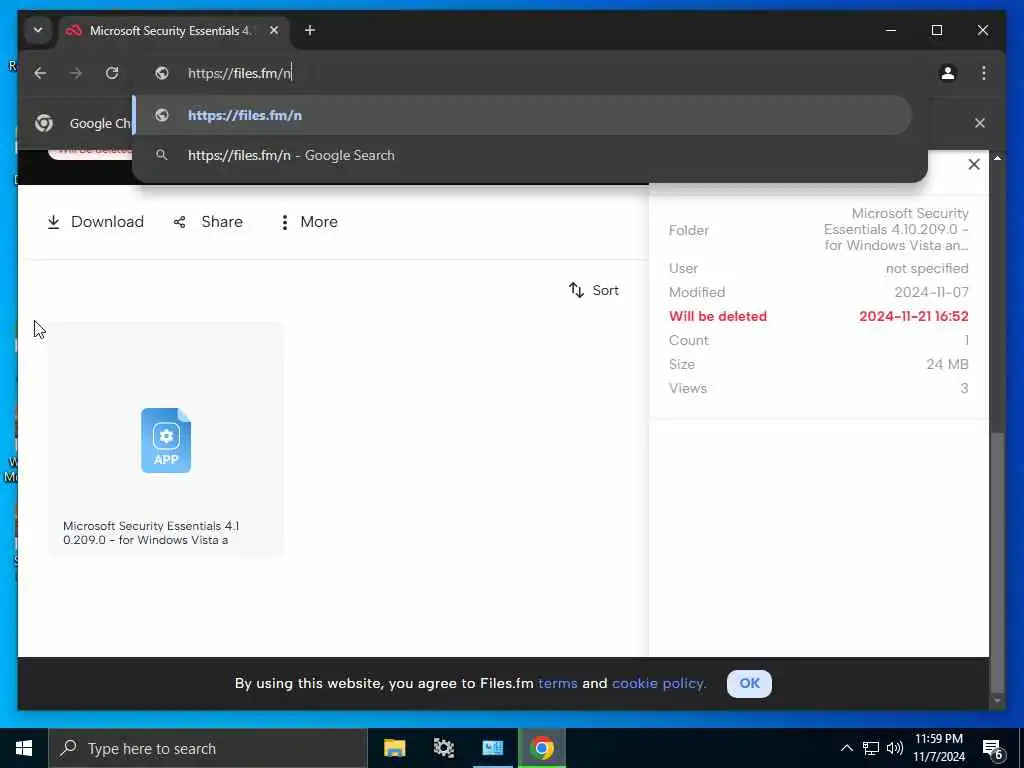Open Chrome's three-dot menu
The height and width of the screenshot is (768, 1024).
pyautogui.click(x=984, y=73)
